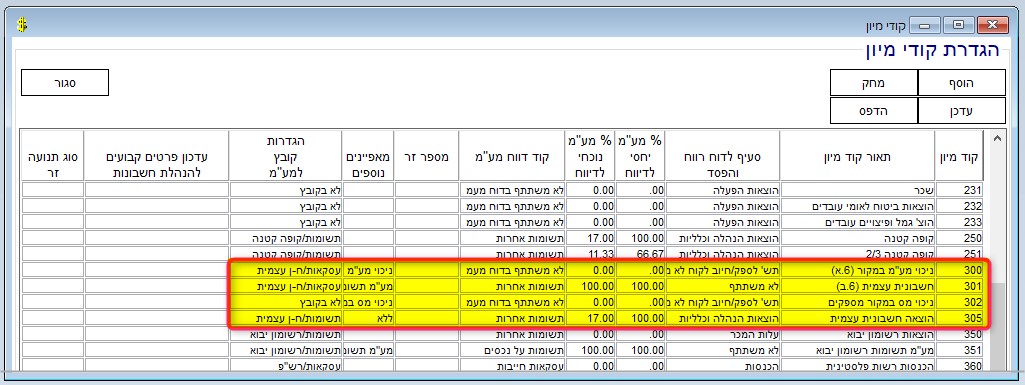Click the קוד מיון column header
Screen dimensions: 1025x385
tap(960, 156)
